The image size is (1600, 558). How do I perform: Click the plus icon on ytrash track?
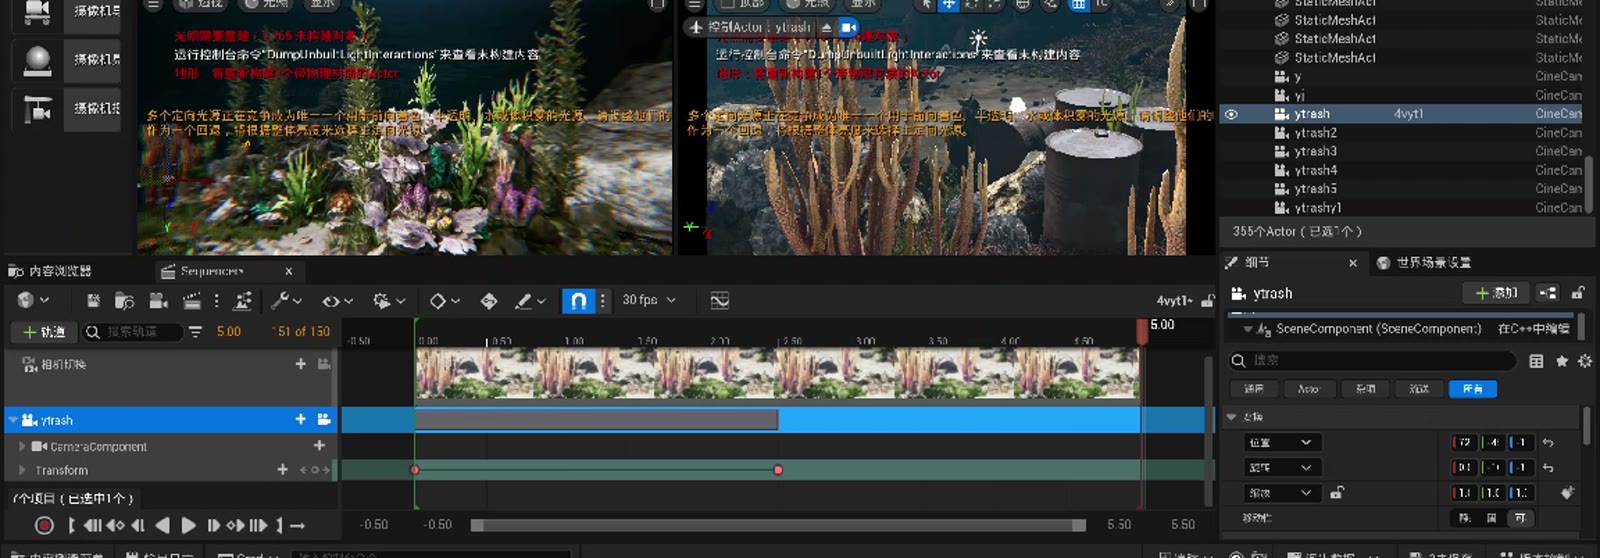(300, 419)
